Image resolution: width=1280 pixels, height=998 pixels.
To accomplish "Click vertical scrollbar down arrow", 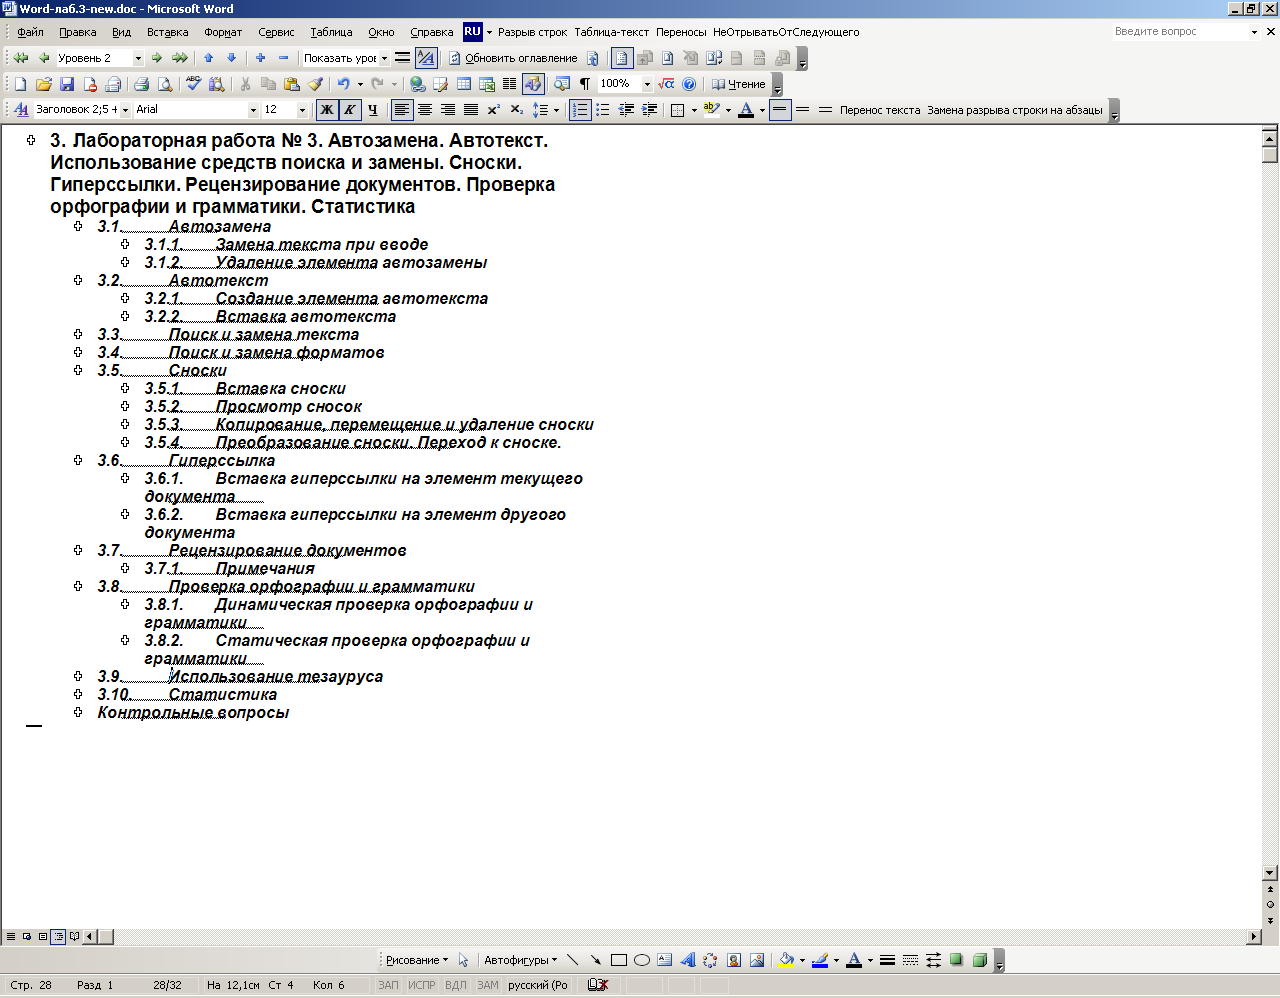I will tap(1270, 873).
